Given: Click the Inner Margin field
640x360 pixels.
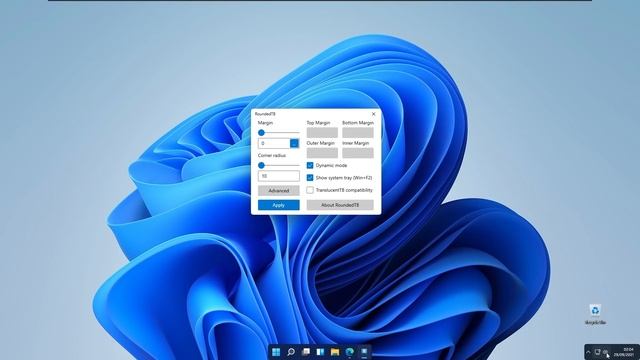Looking at the screenshot, I should [358, 153].
